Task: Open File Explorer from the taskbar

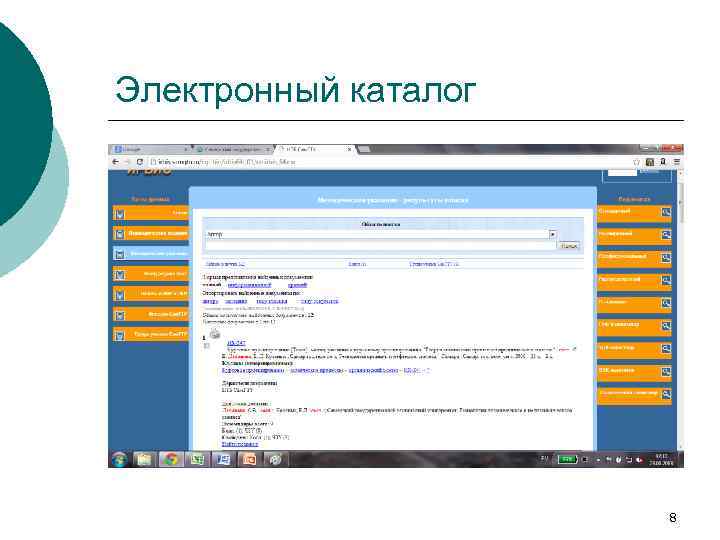Action: click(x=144, y=459)
